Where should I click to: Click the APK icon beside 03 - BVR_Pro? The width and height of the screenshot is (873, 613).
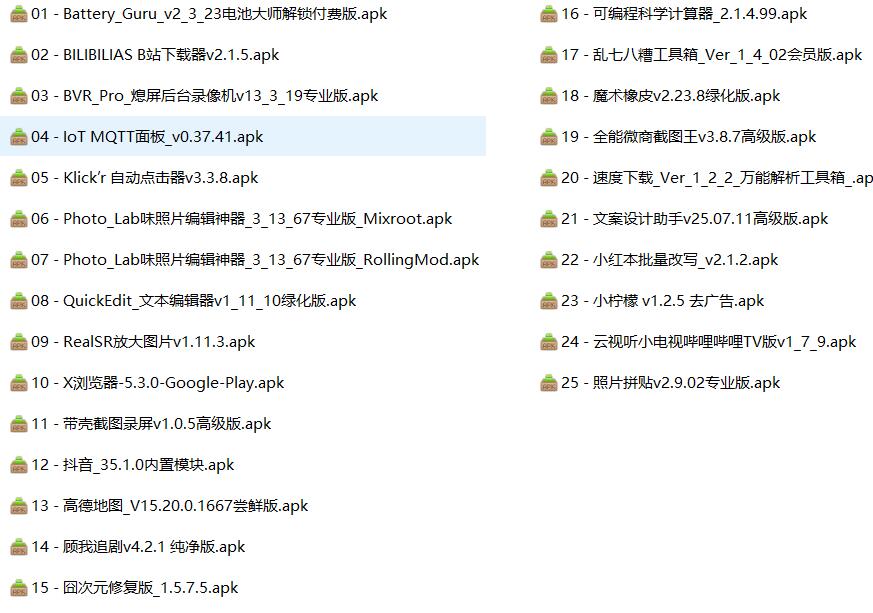pos(19,96)
